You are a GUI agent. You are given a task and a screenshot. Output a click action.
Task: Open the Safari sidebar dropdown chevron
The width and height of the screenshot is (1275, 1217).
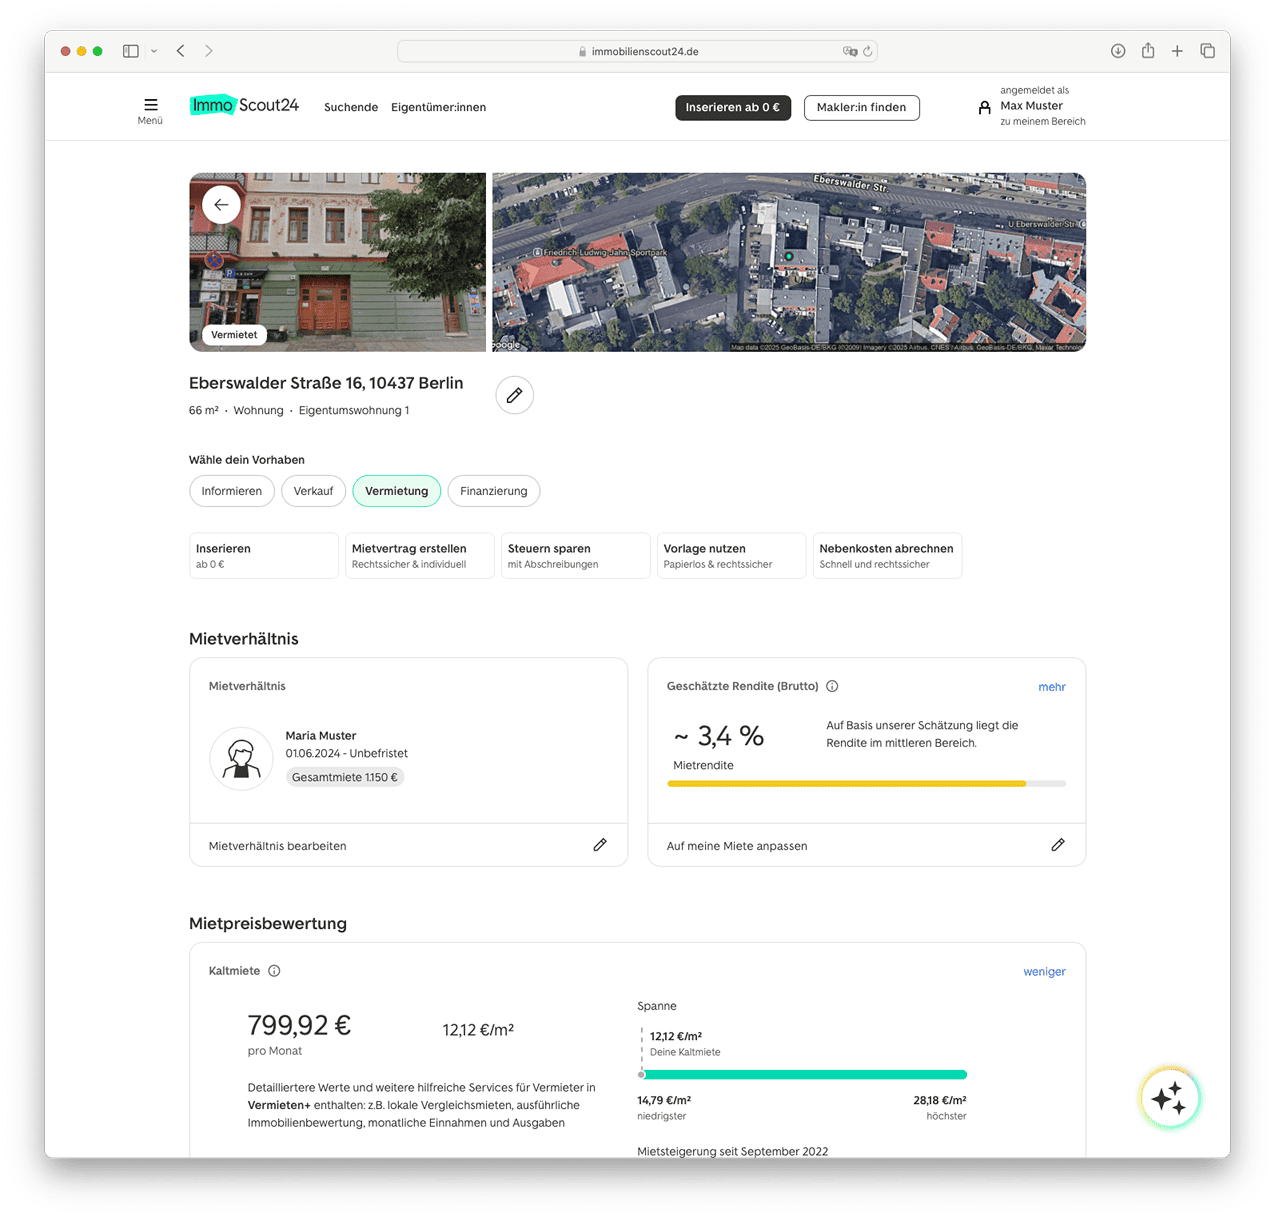click(x=154, y=51)
